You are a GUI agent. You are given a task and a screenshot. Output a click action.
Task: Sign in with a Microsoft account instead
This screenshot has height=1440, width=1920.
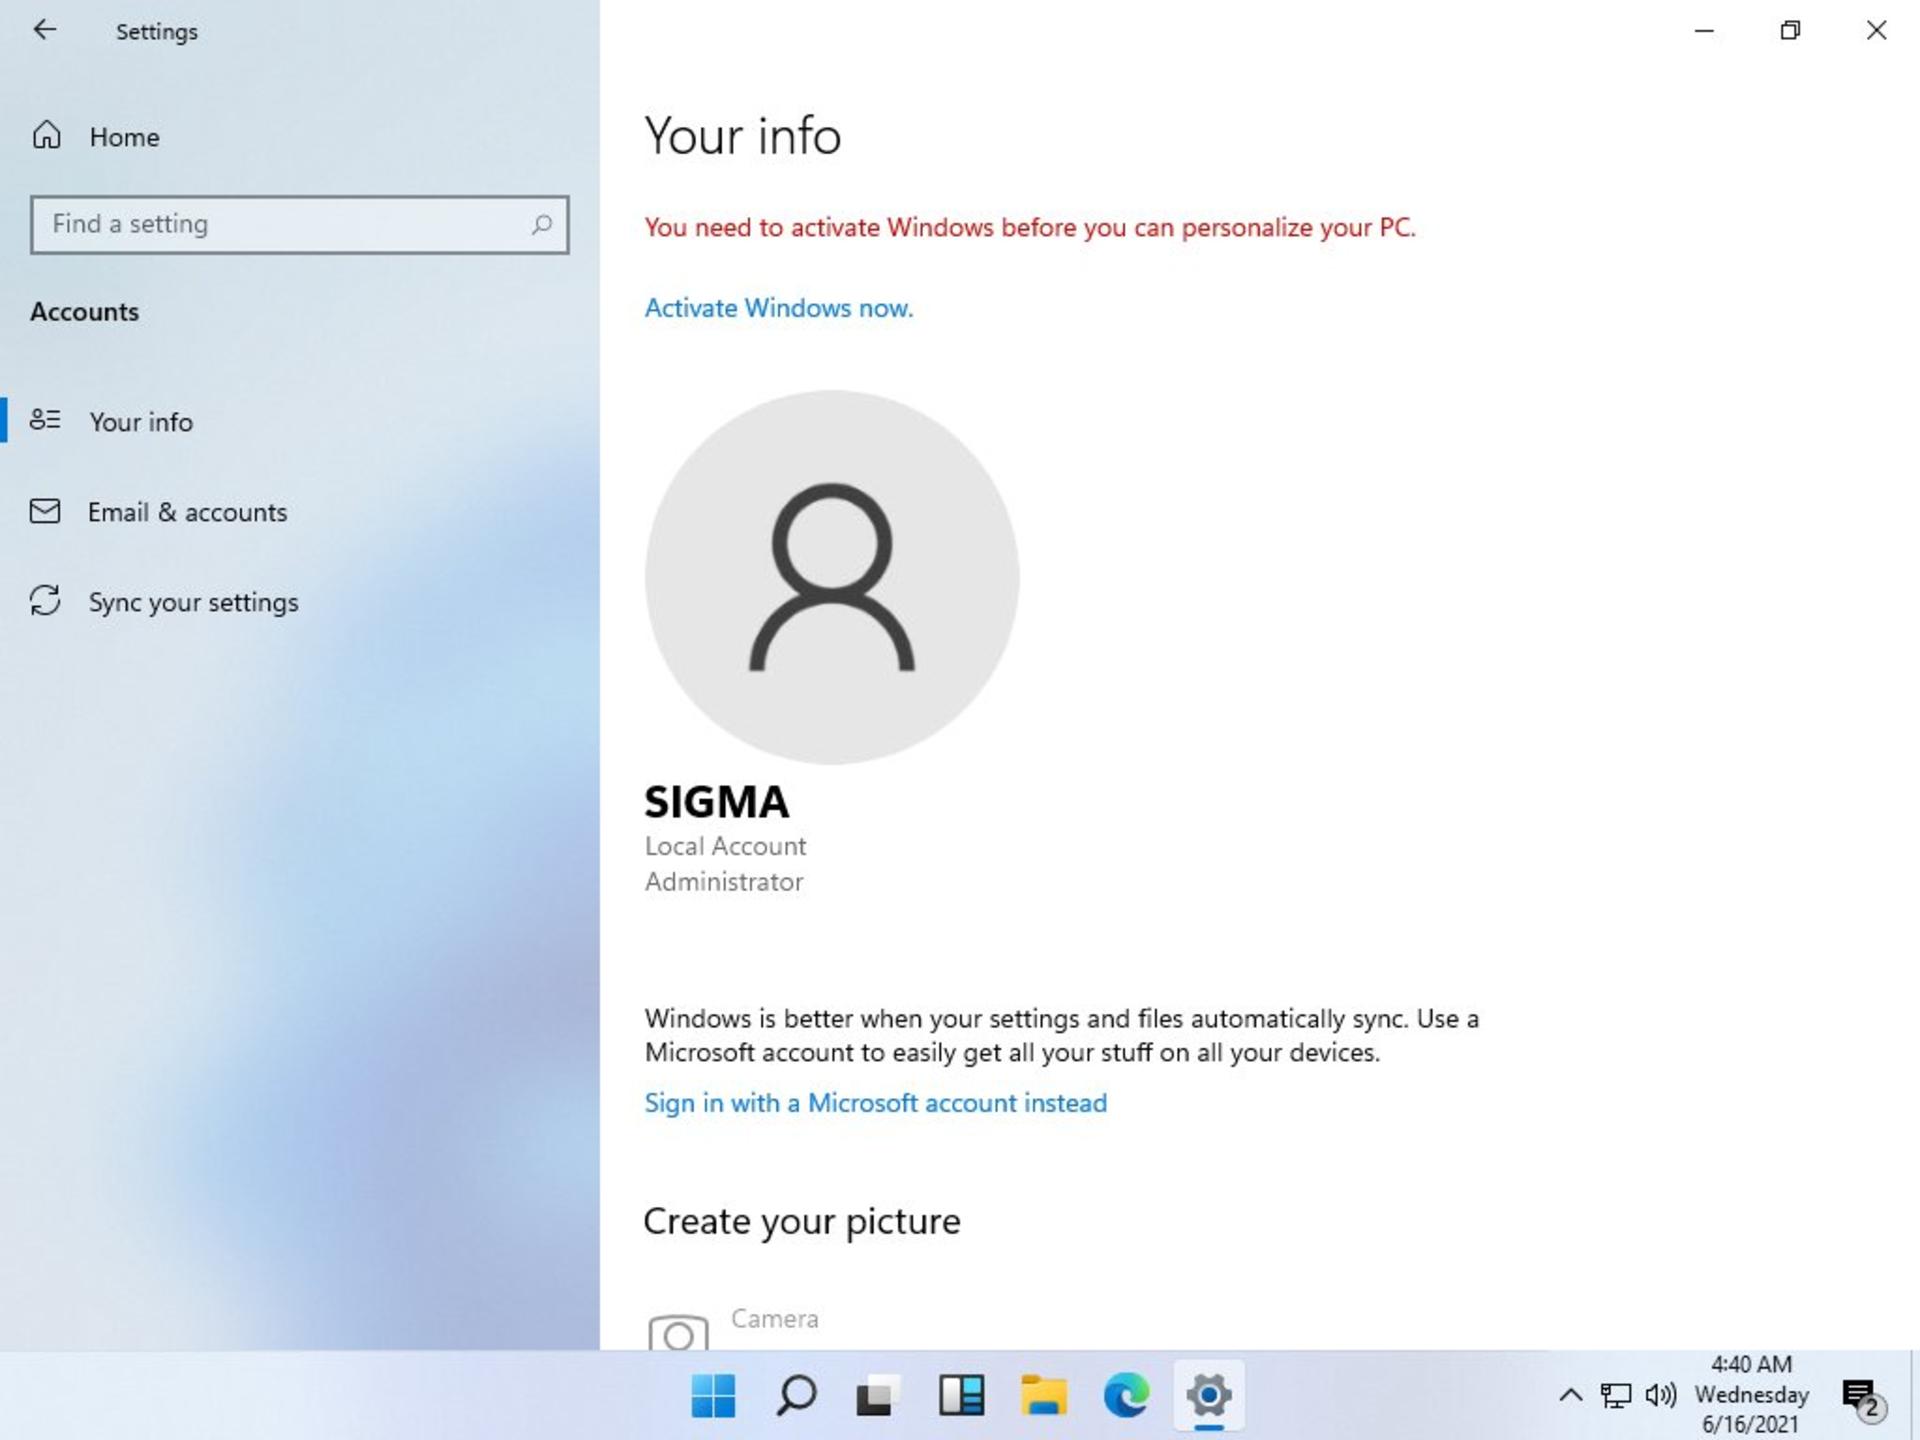pyautogui.click(x=876, y=1102)
